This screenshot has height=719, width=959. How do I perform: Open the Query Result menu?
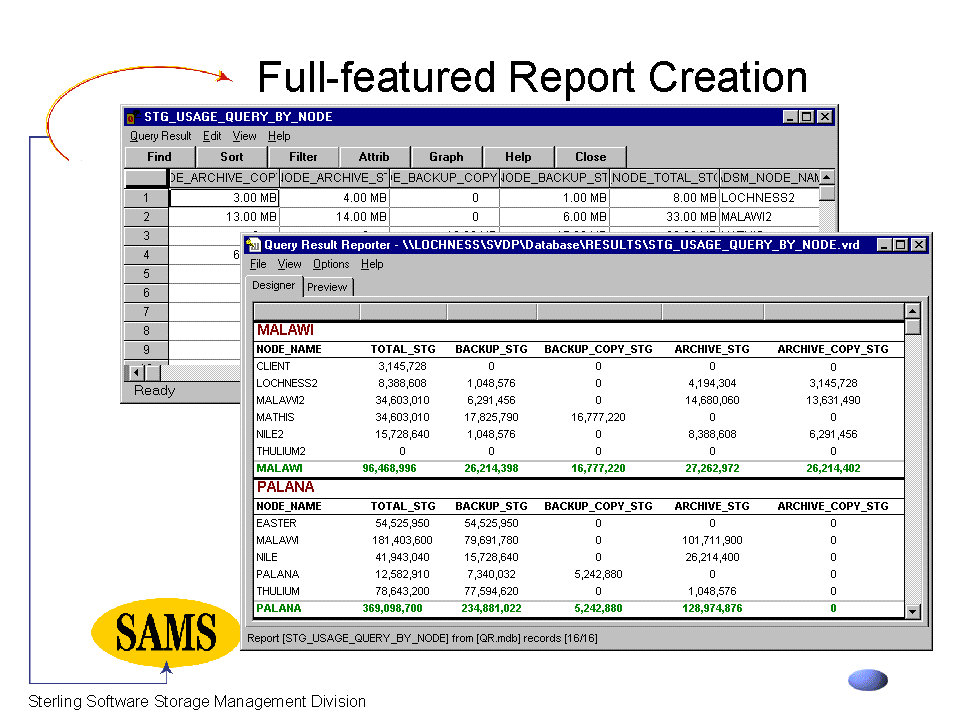tap(160, 136)
